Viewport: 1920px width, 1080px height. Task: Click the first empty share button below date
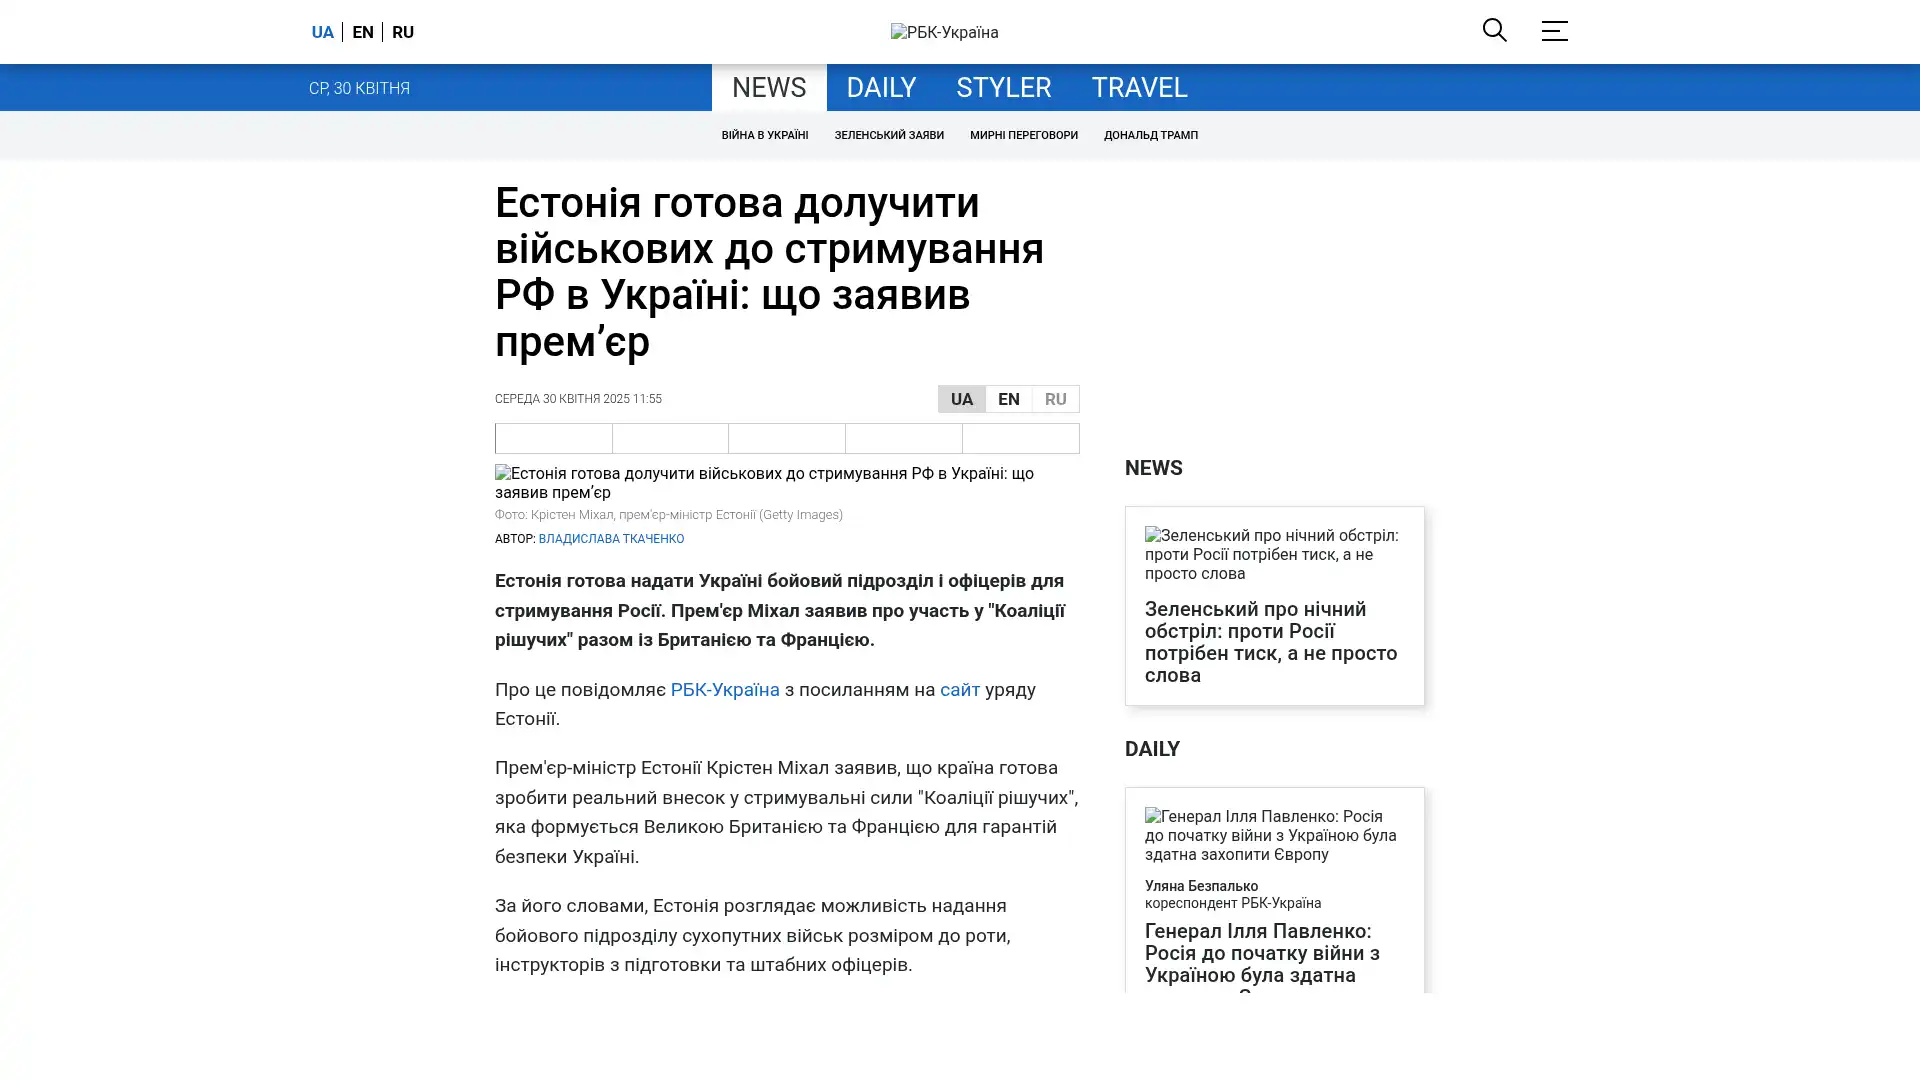pos(553,438)
